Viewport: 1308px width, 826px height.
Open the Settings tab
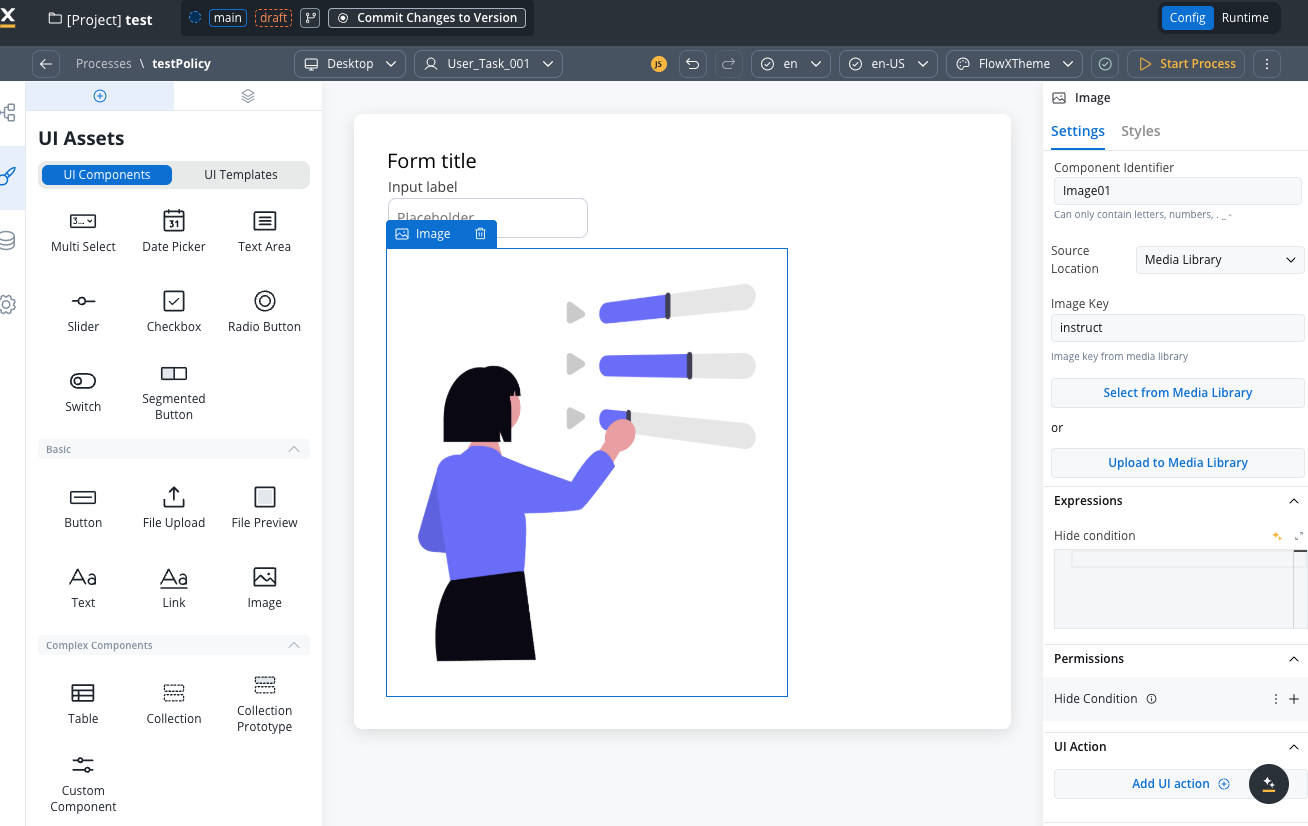(x=1077, y=131)
